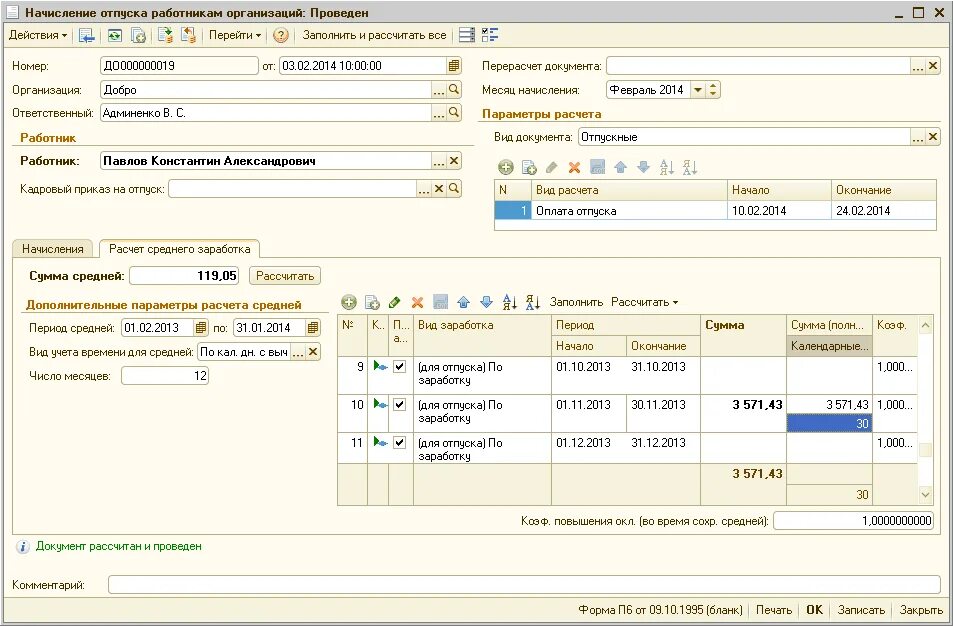Click the magnifier icon beside Организация Добро
This screenshot has width=953, height=626.
pos(454,89)
